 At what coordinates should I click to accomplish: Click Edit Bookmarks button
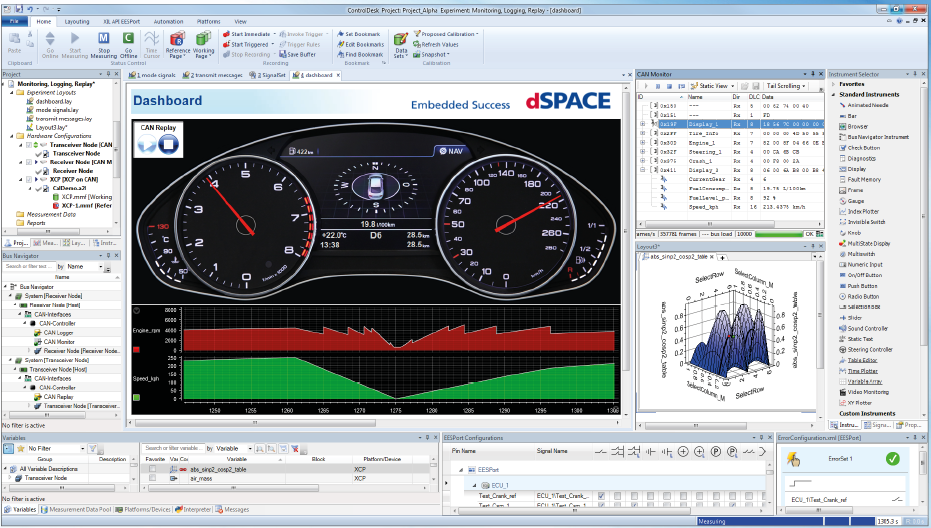pyautogui.click(x=360, y=45)
